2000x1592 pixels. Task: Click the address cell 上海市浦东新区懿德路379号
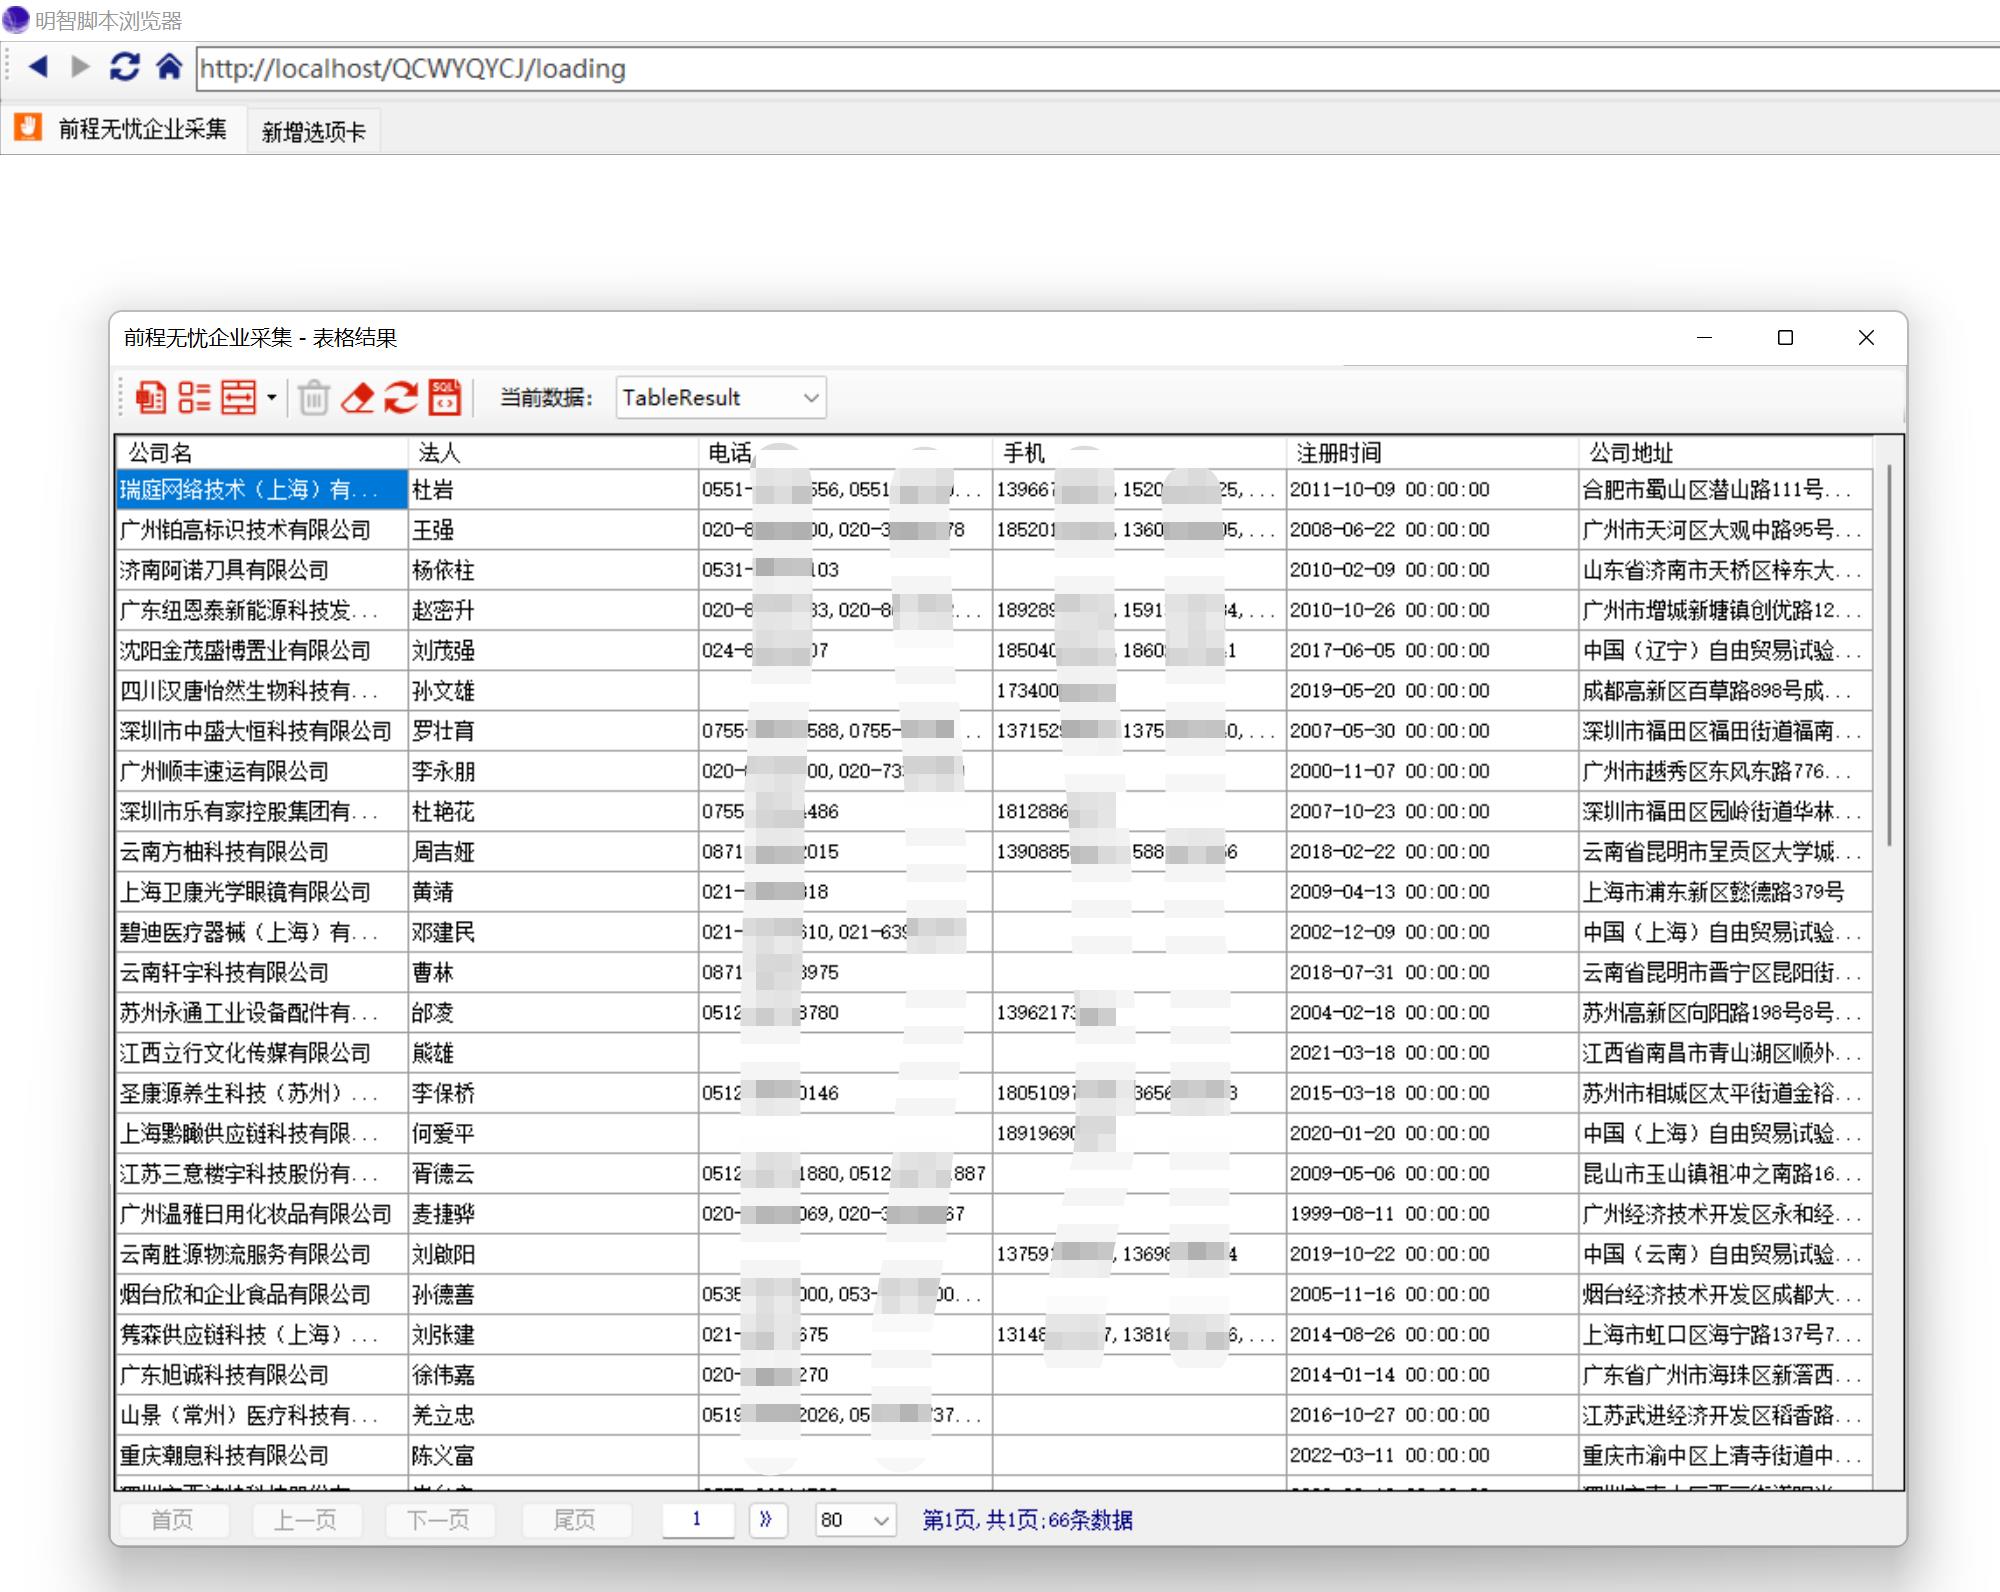(x=1725, y=892)
